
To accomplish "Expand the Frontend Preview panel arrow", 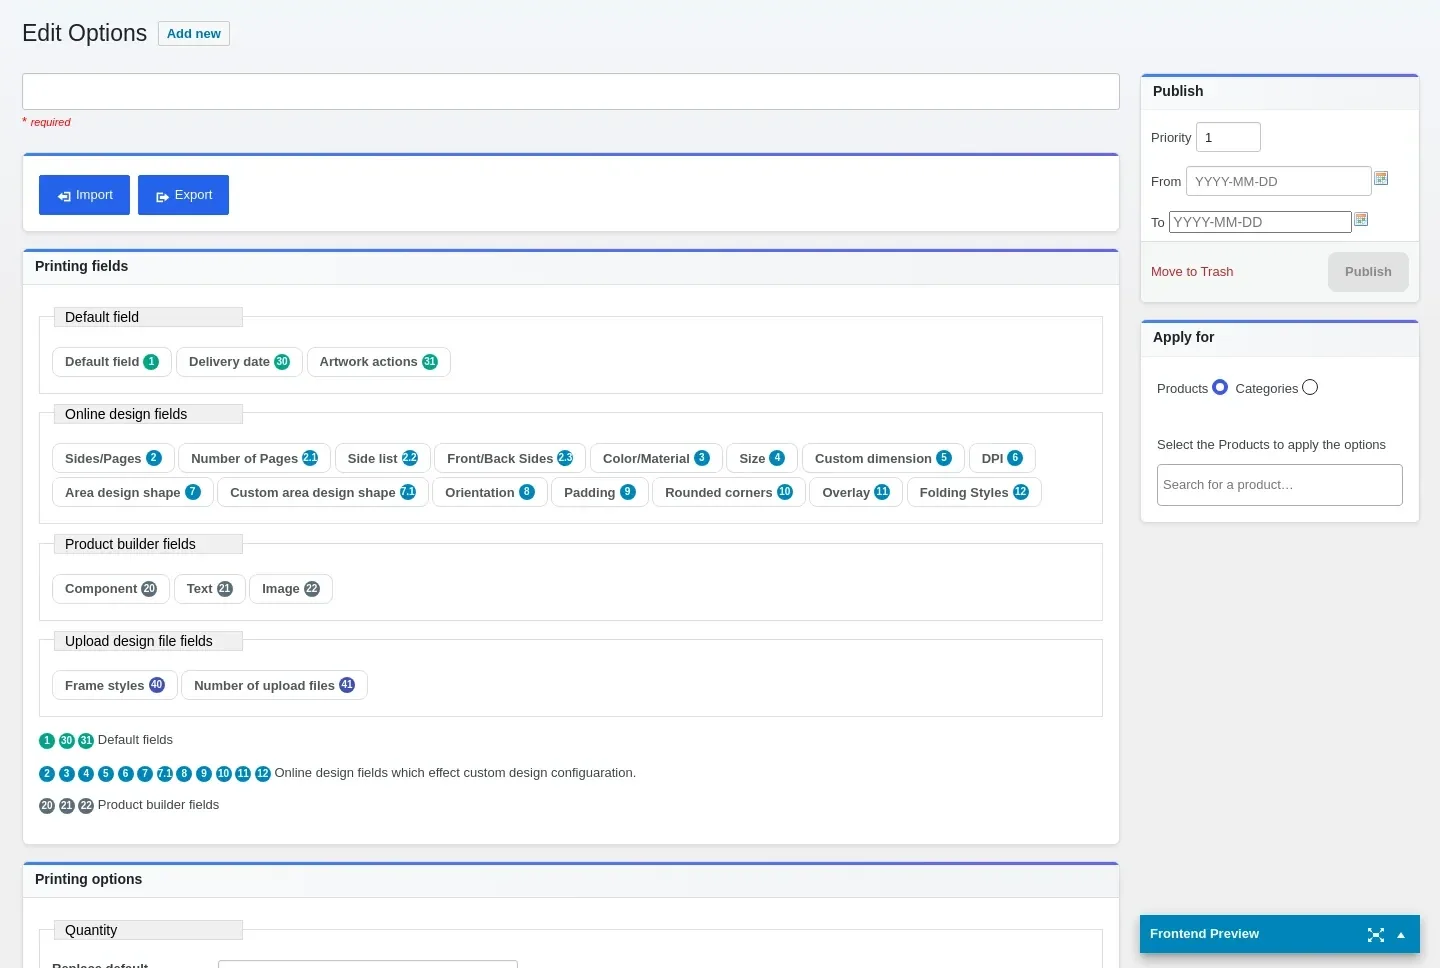I will click(1401, 935).
